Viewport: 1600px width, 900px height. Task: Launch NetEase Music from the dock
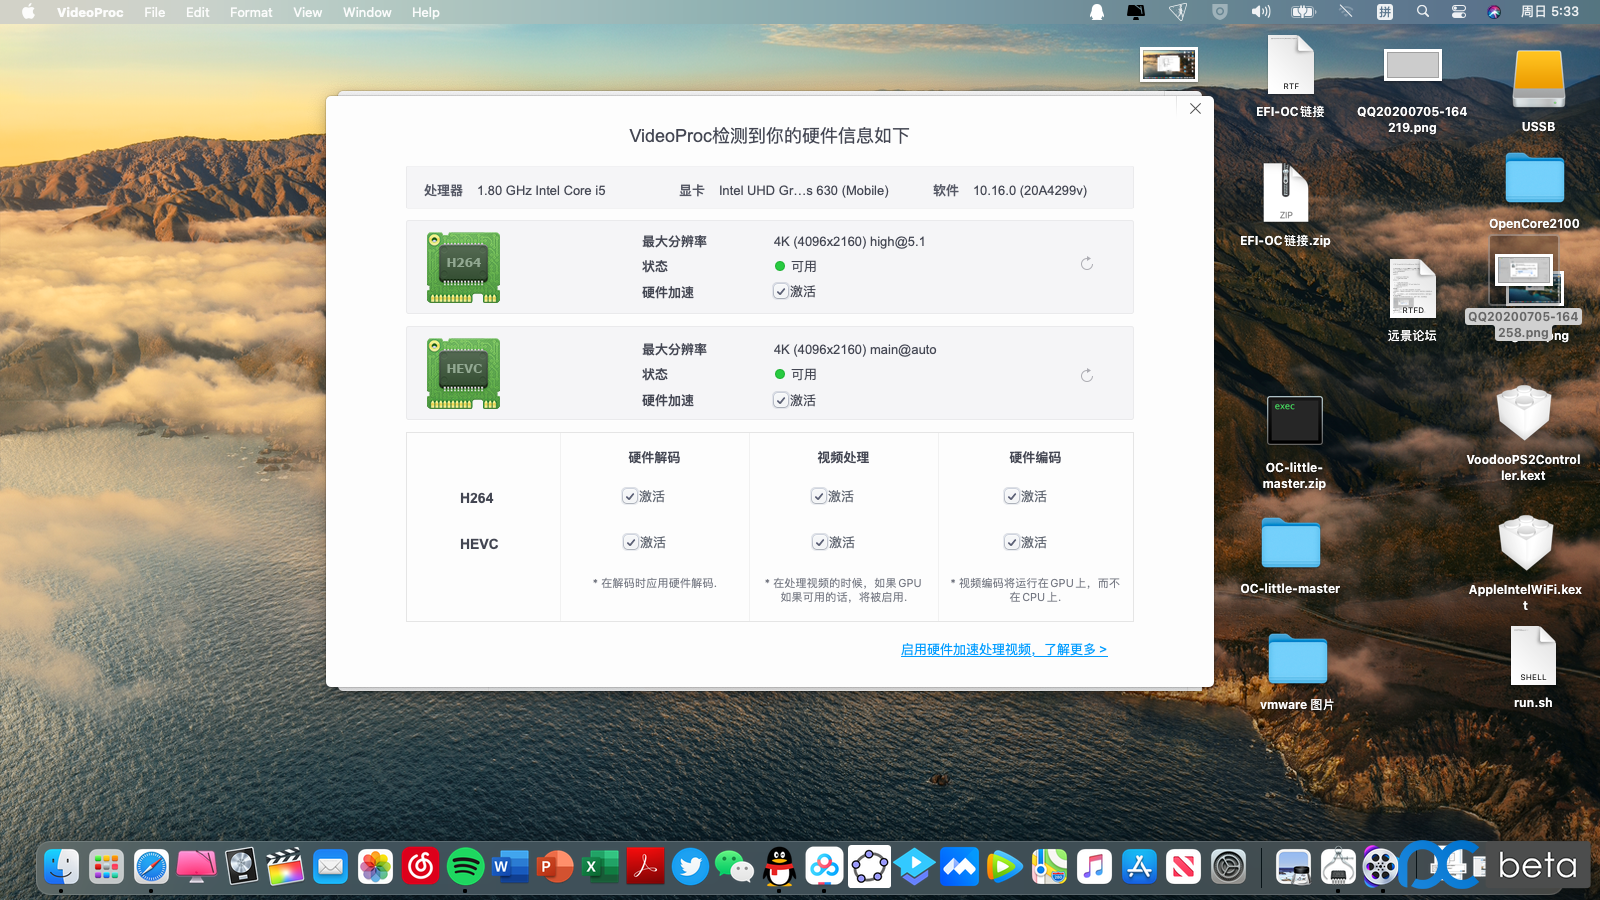pos(421,866)
